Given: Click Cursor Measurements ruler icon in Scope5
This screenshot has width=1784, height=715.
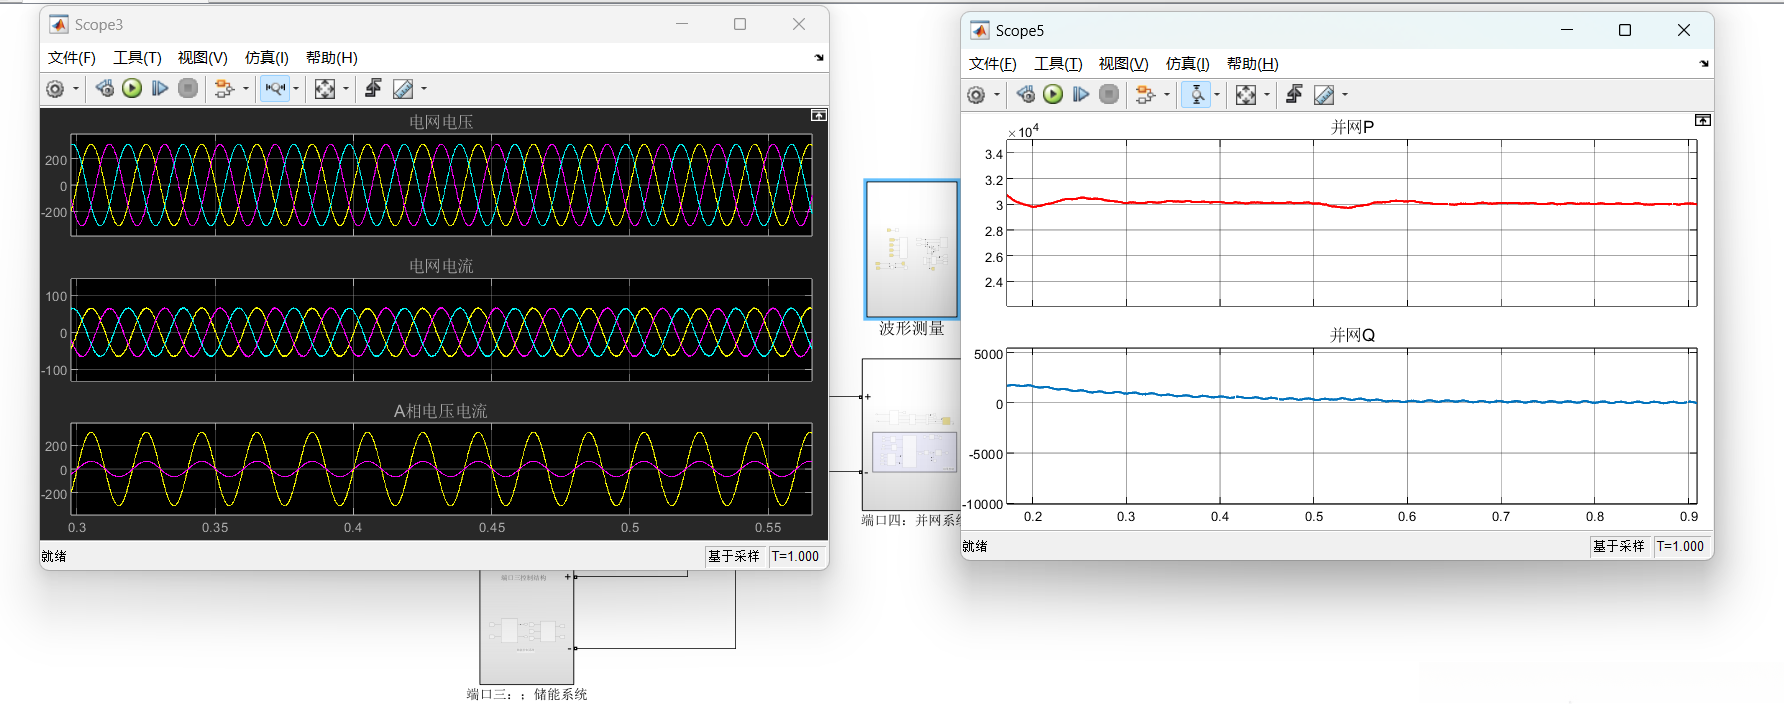Looking at the screenshot, I should pos(1324,95).
